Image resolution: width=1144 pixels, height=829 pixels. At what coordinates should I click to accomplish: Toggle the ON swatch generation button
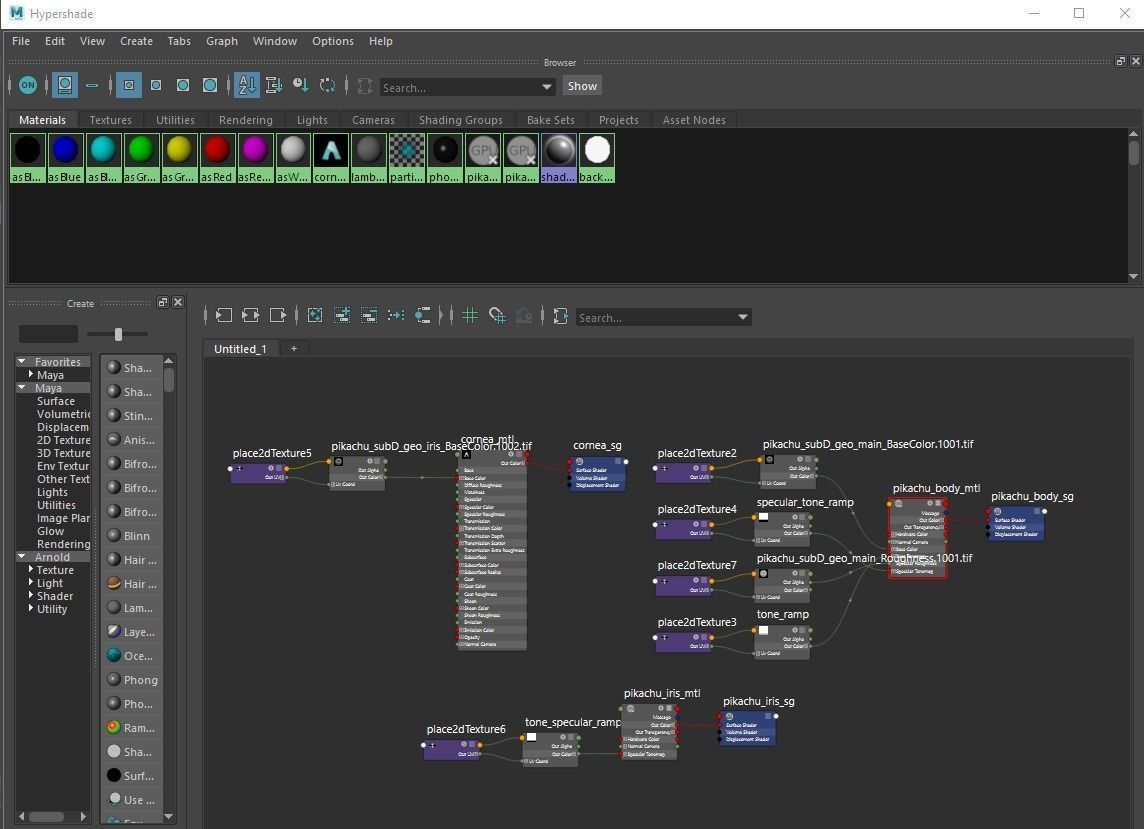pos(28,85)
